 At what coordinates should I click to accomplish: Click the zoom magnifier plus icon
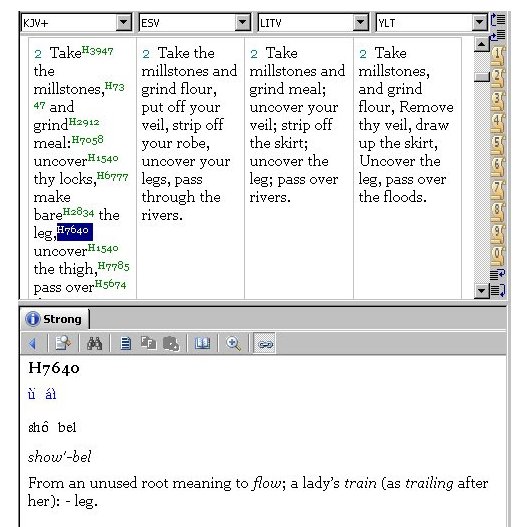(233, 344)
